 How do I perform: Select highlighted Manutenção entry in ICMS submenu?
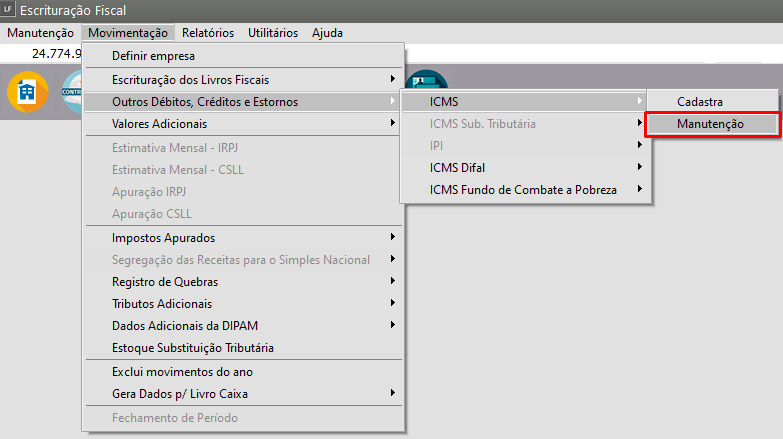(x=712, y=123)
